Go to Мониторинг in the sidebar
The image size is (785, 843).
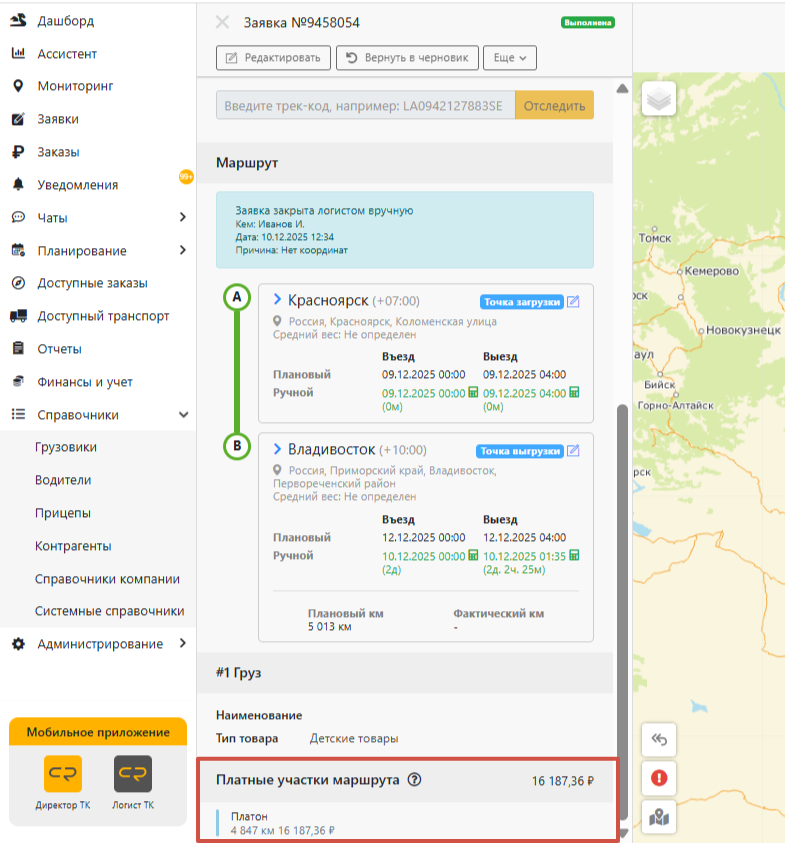pos(75,86)
